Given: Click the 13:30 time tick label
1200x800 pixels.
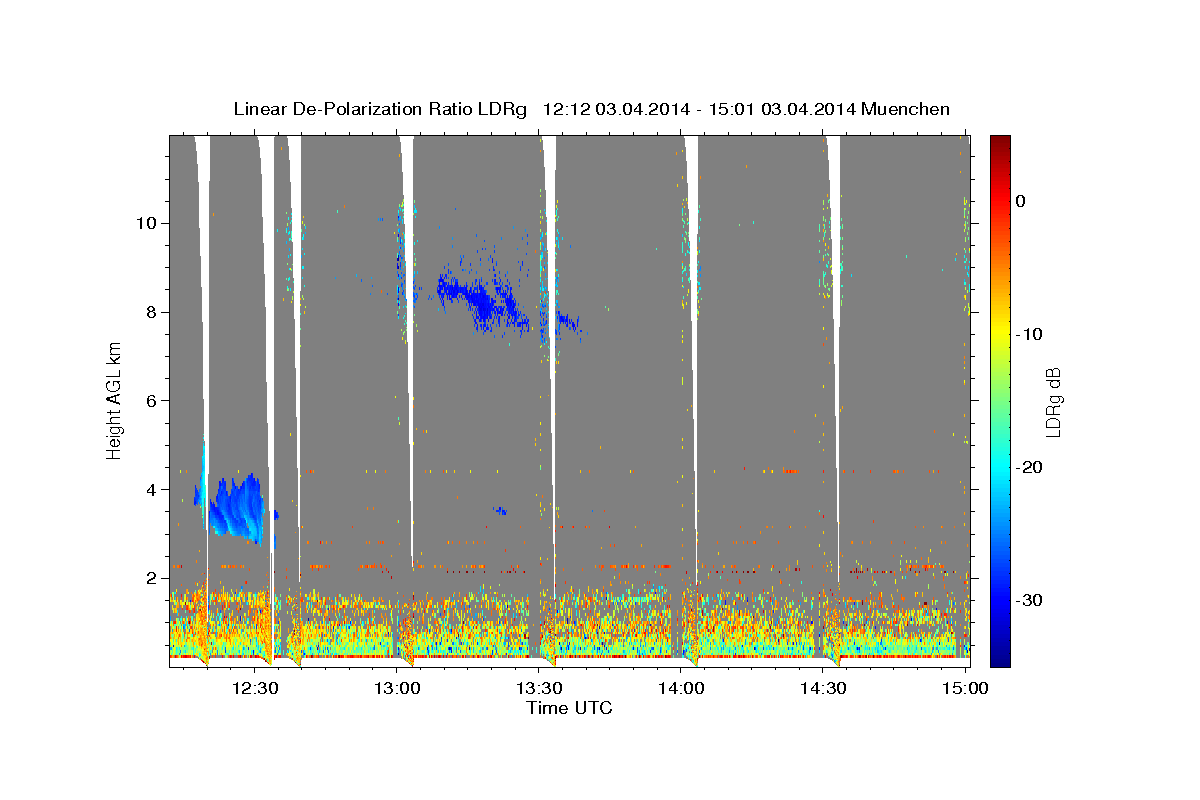Looking at the screenshot, I should tap(539, 688).
